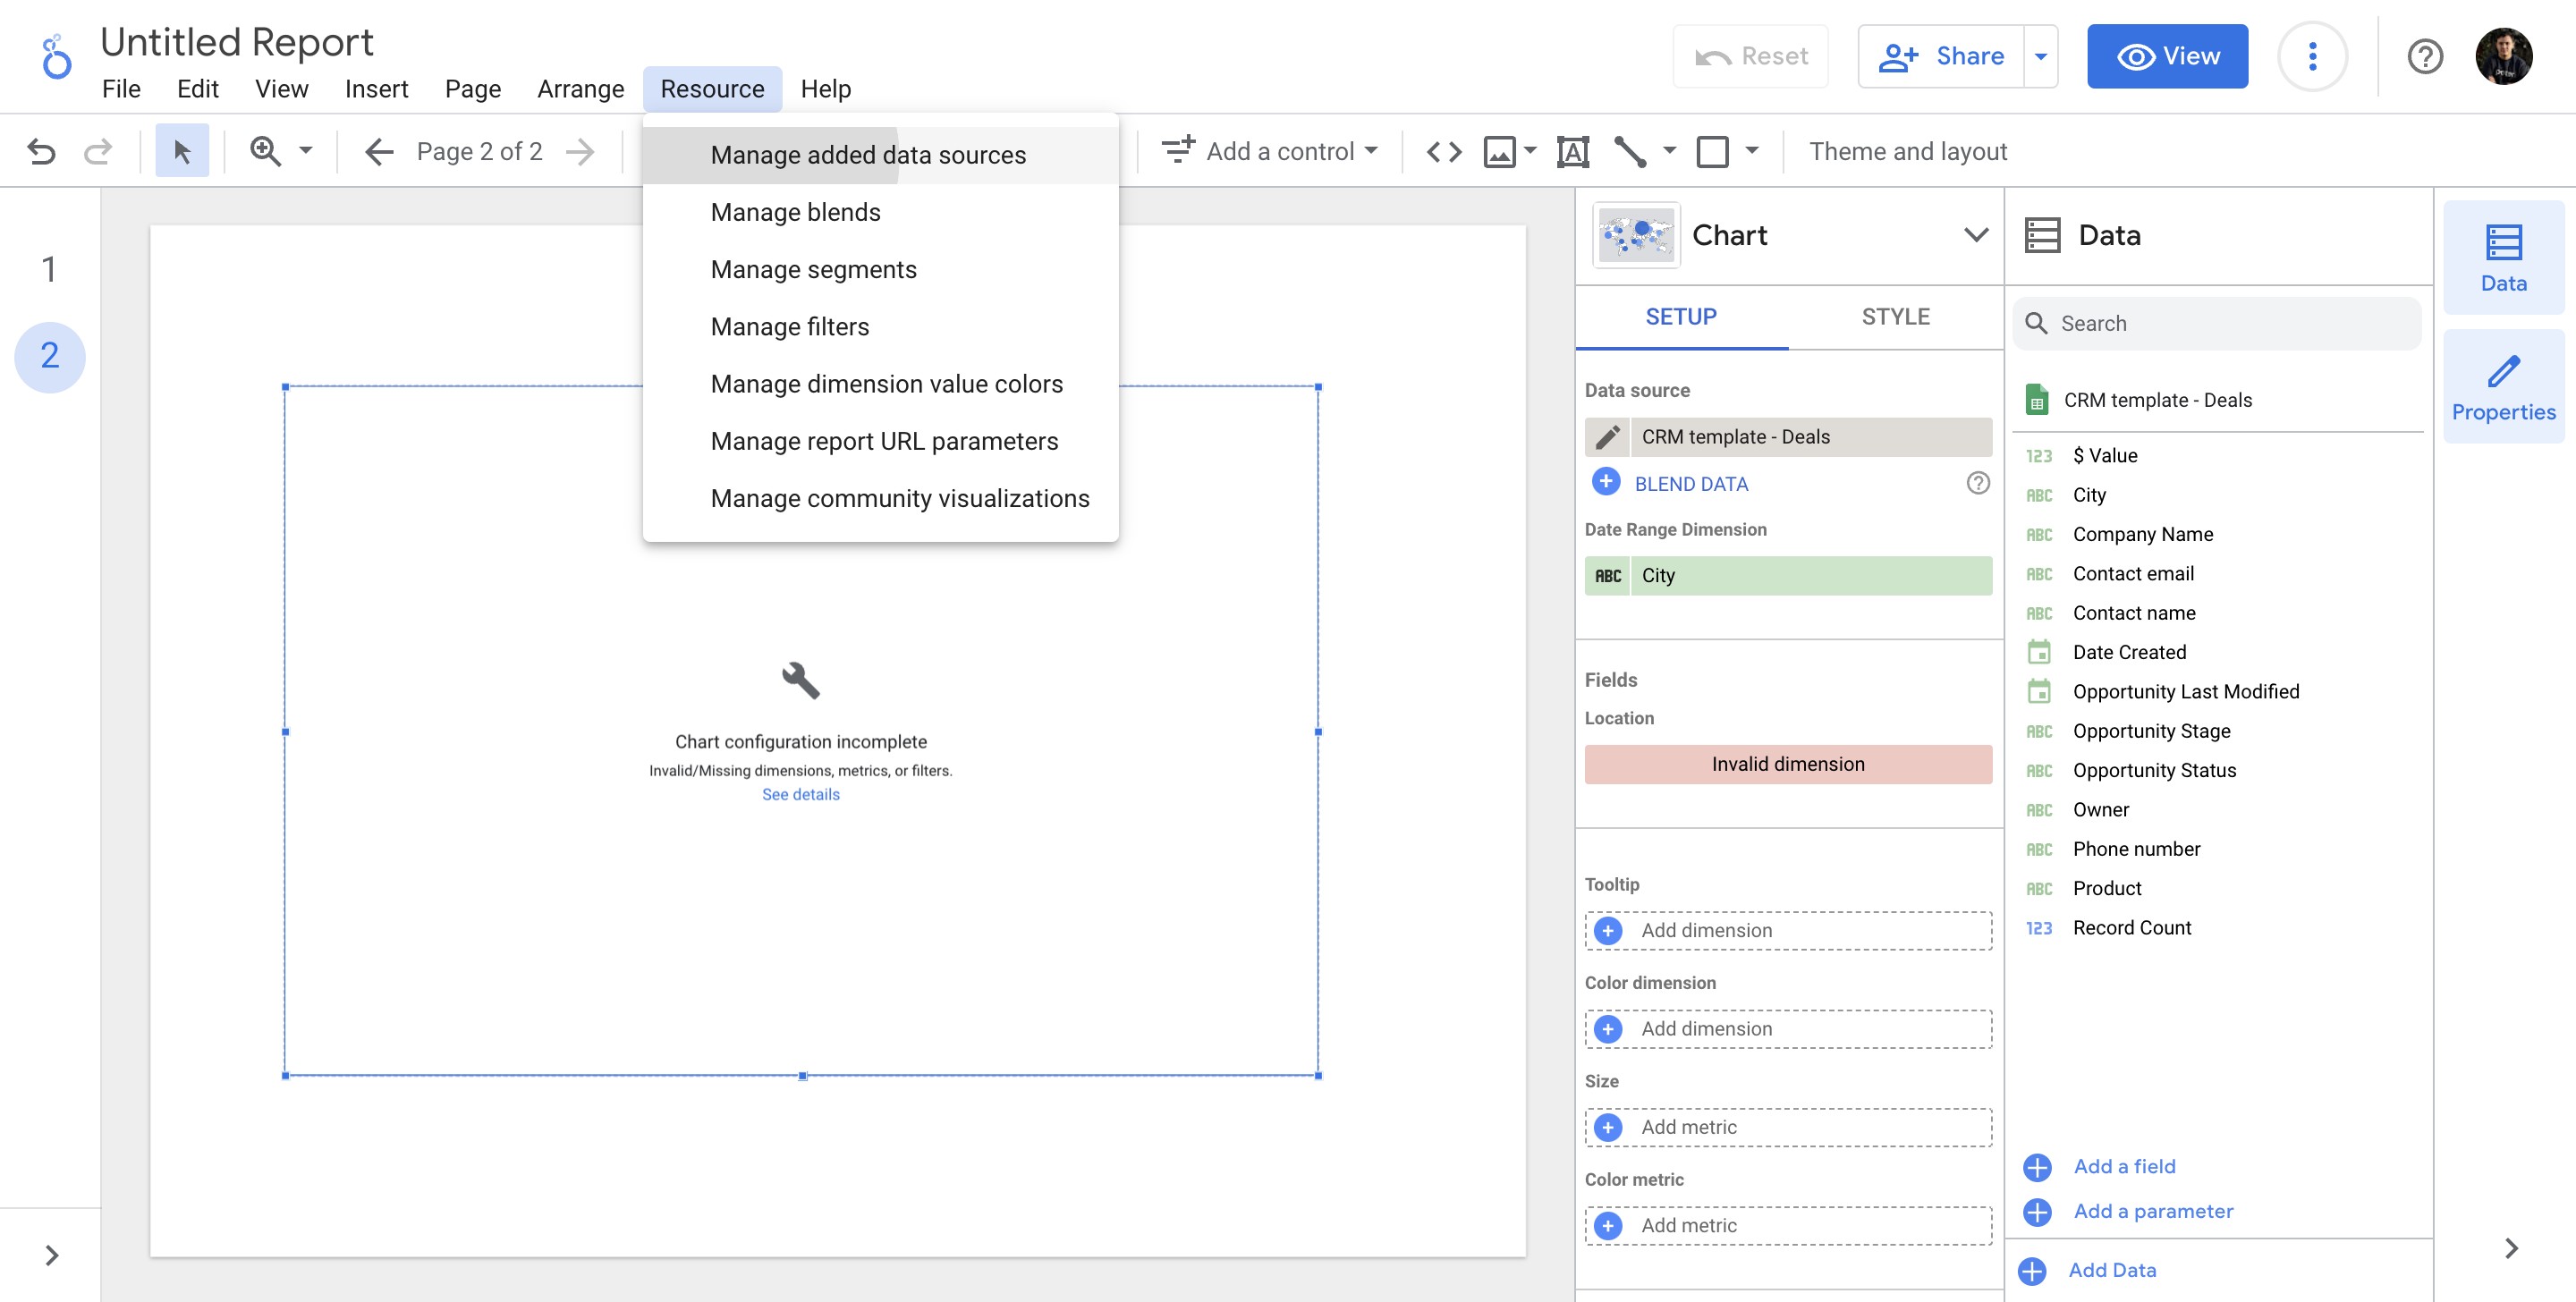This screenshot has height=1302, width=2576.
Task: Select page 1 thumbnail in page navigator
Action: tap(49, 268)
